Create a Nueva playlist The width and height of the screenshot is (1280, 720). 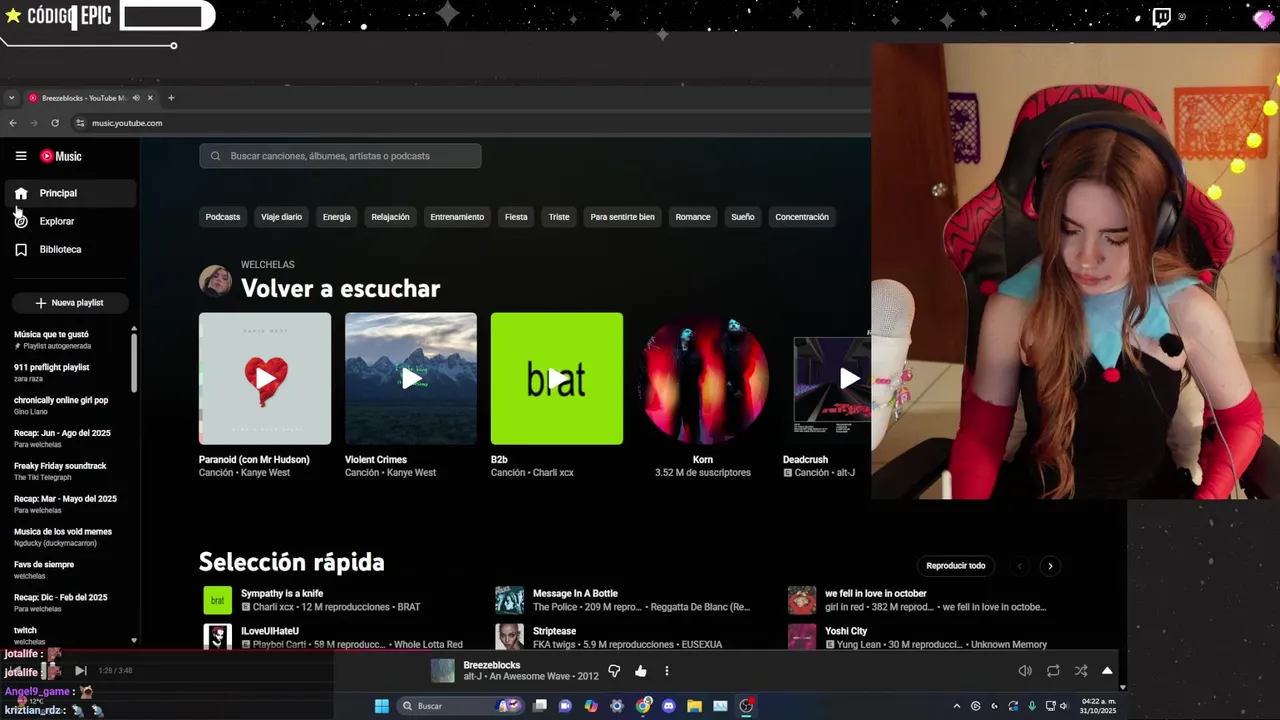click(x=70, y=302)
